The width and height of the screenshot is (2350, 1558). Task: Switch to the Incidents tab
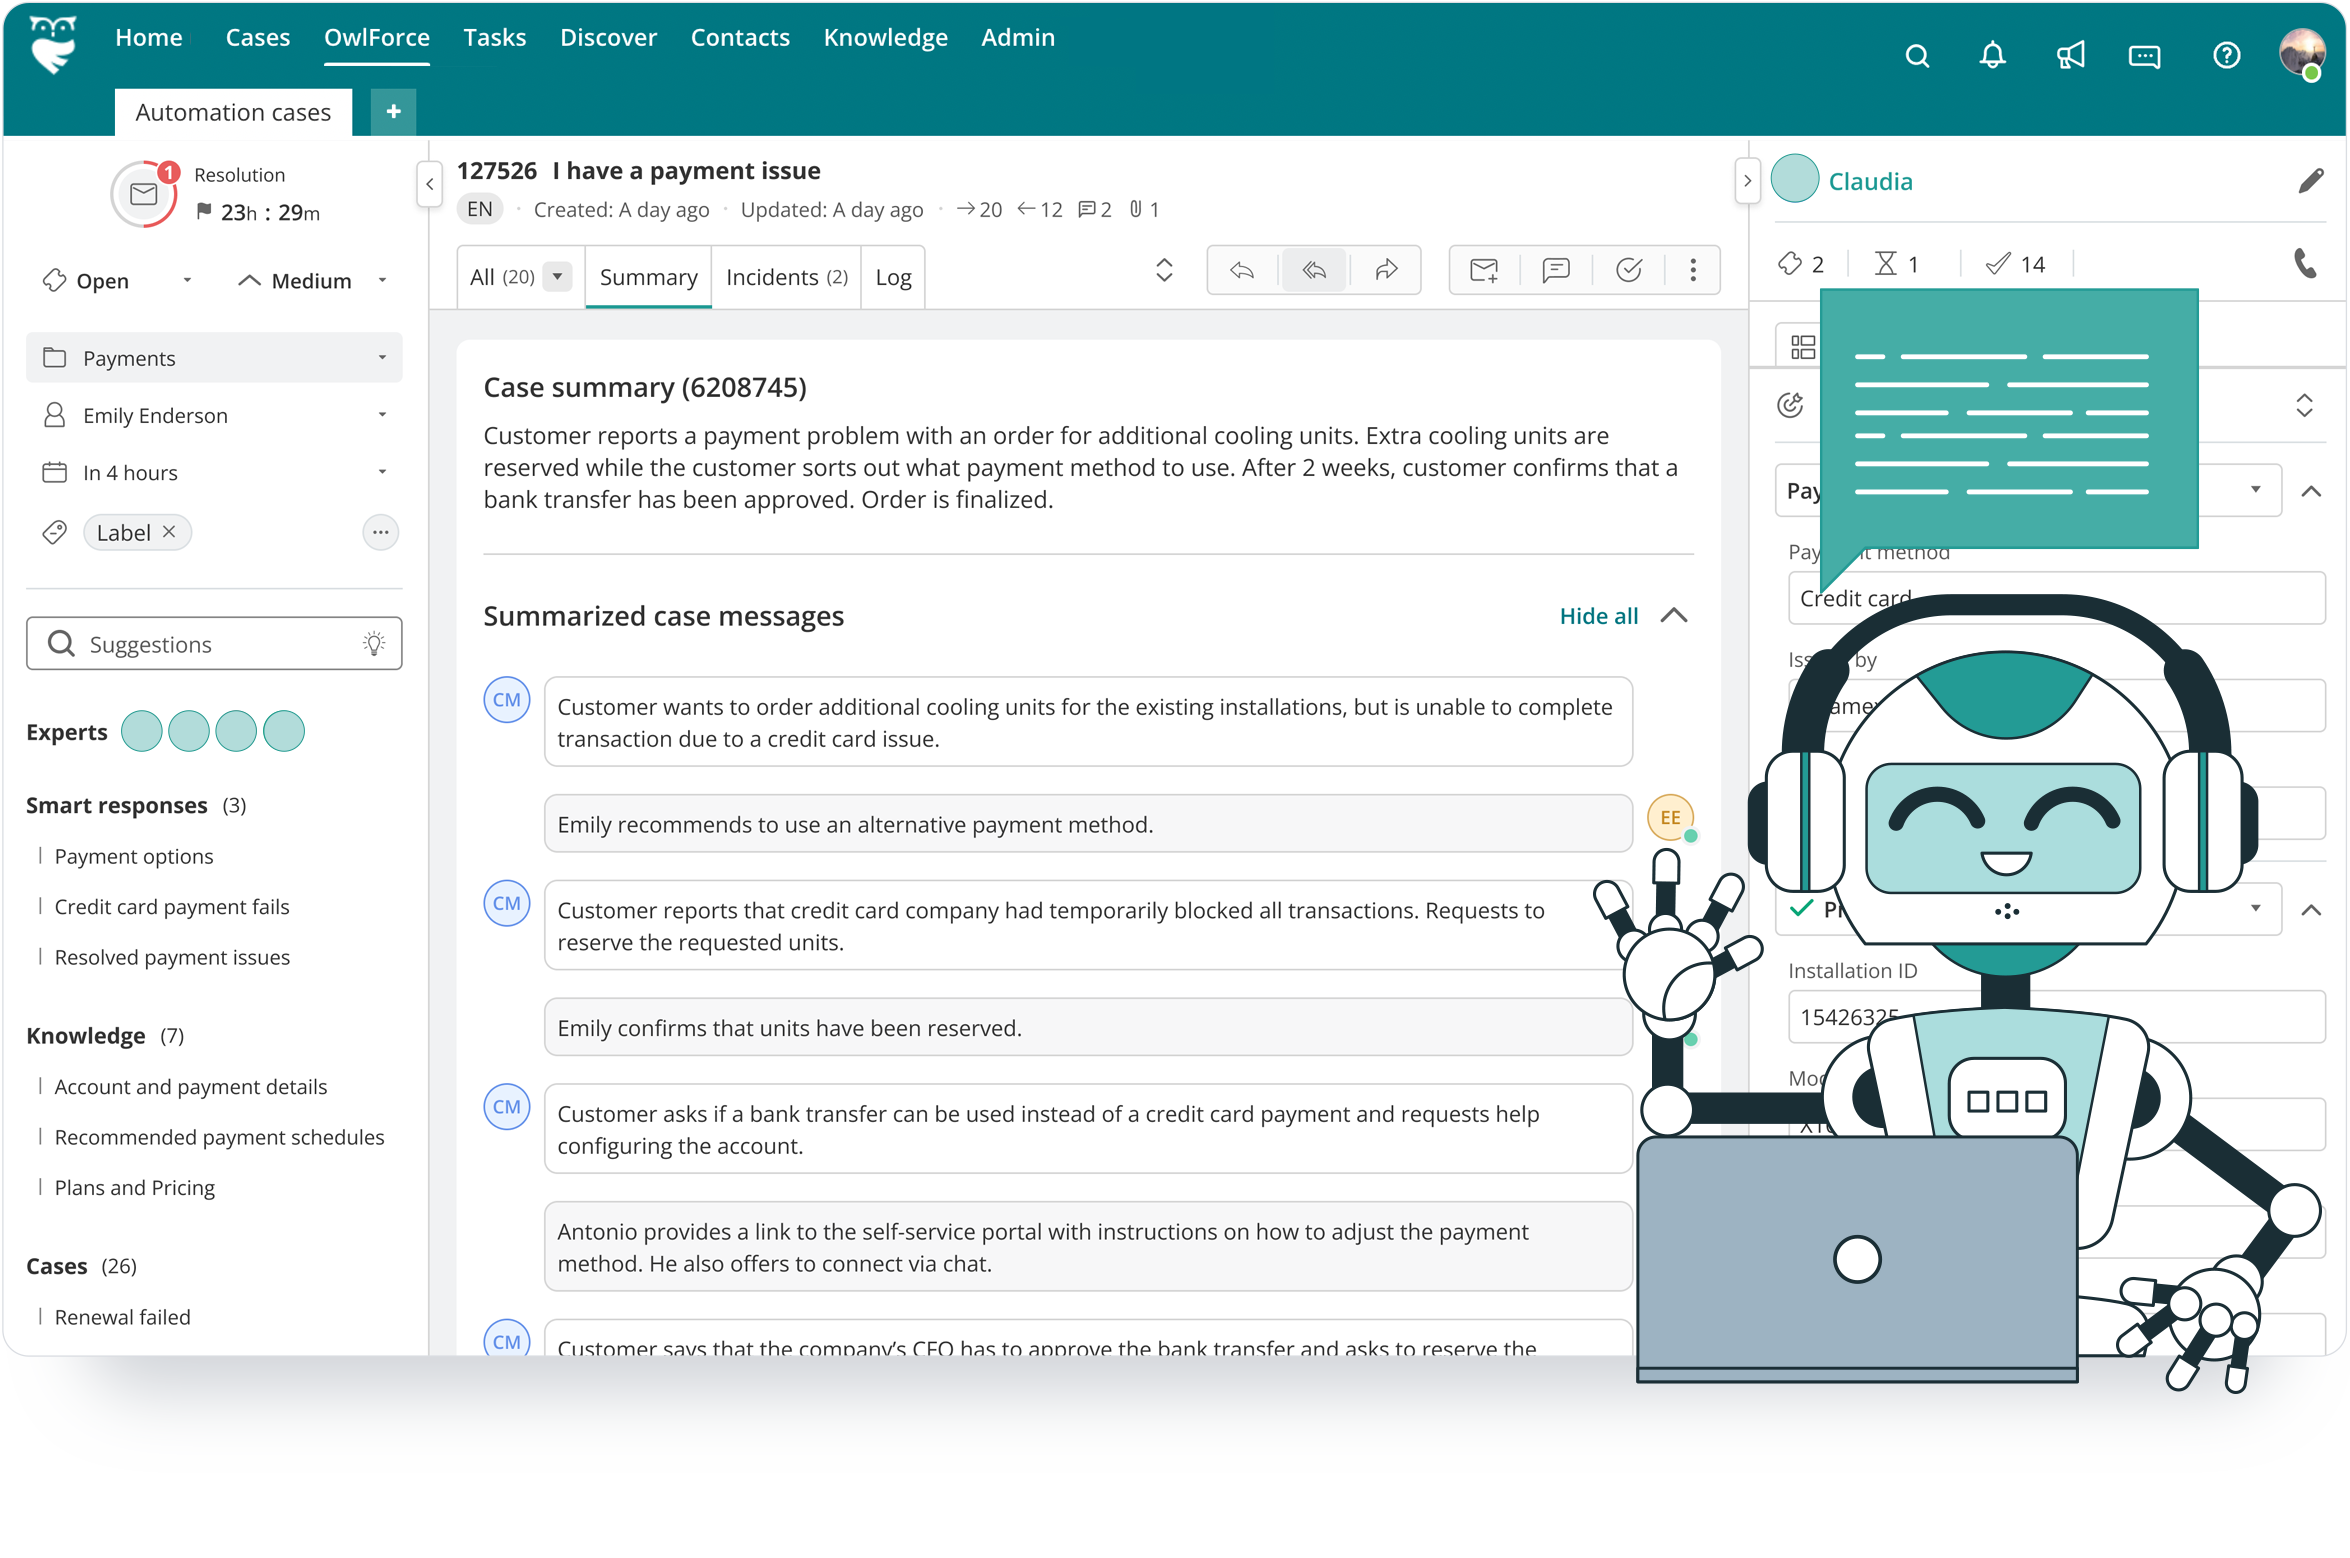tap(786, 276)
